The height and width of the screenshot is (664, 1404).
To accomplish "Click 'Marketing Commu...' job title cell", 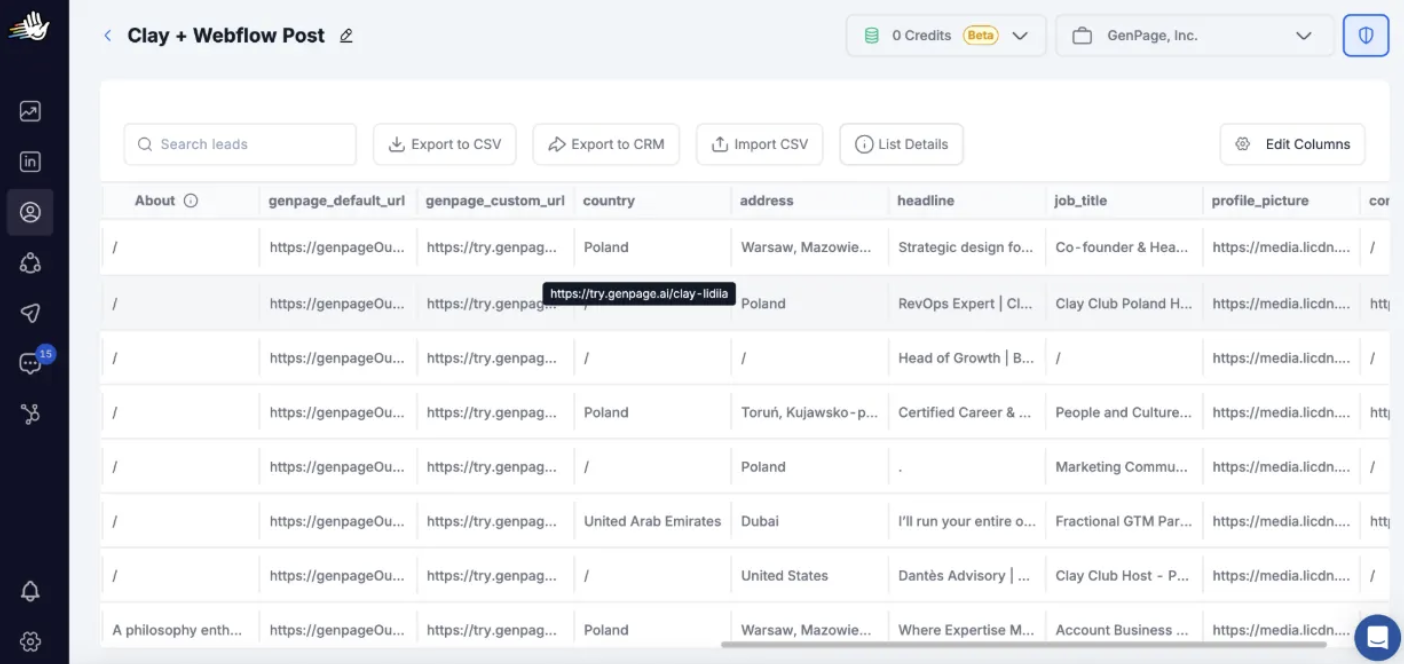I will 1122,467.
